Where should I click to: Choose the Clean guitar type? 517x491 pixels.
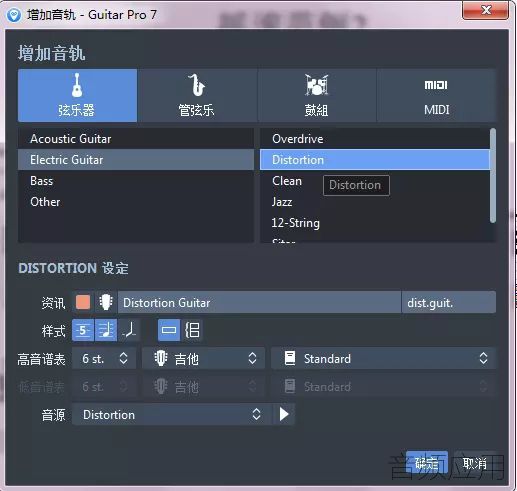click(x=375, y=181)
